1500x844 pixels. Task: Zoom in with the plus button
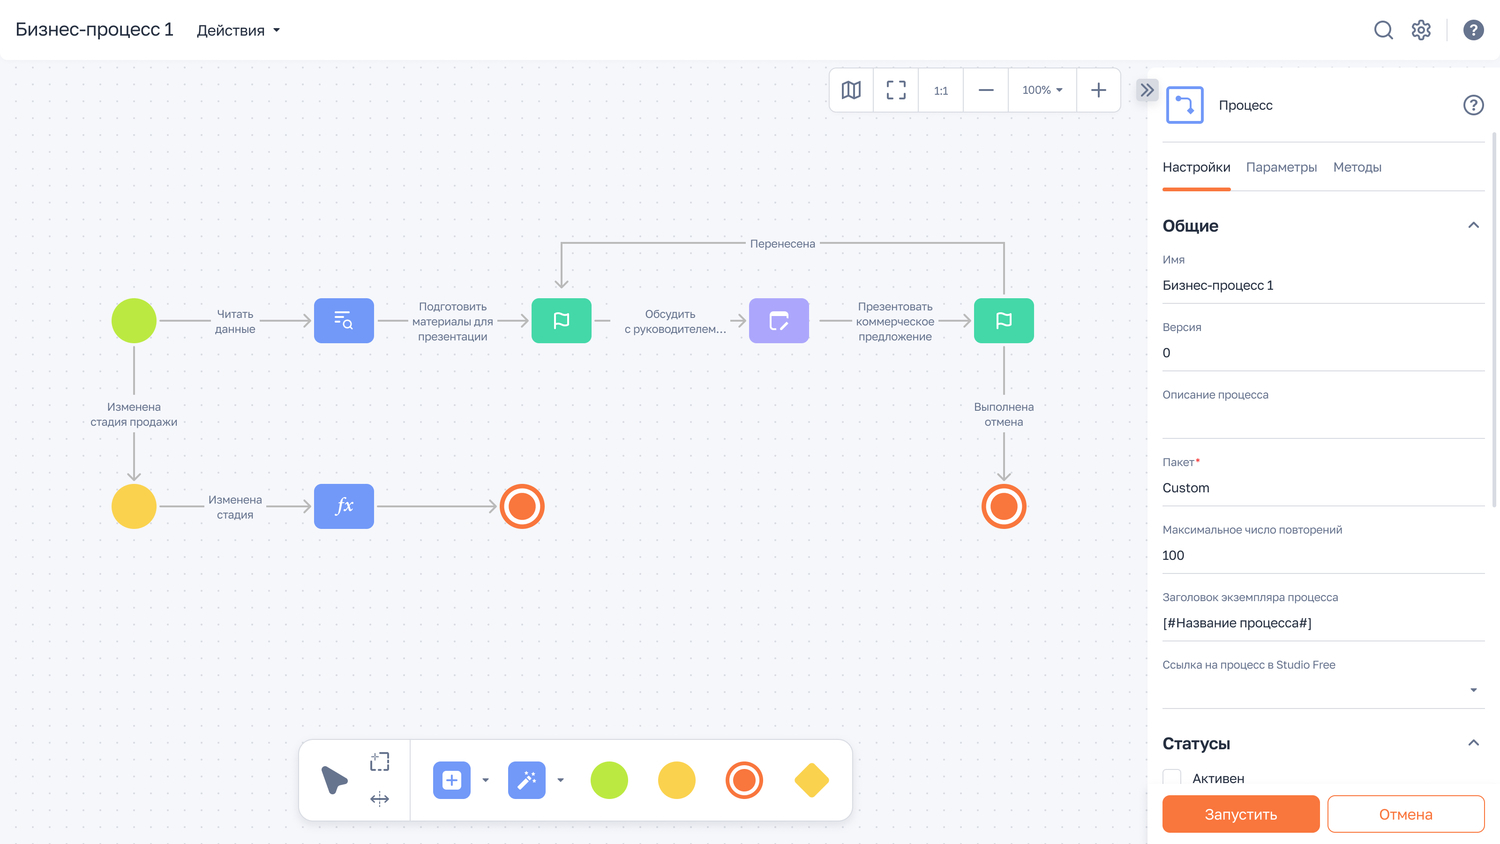pos(1098,90)
